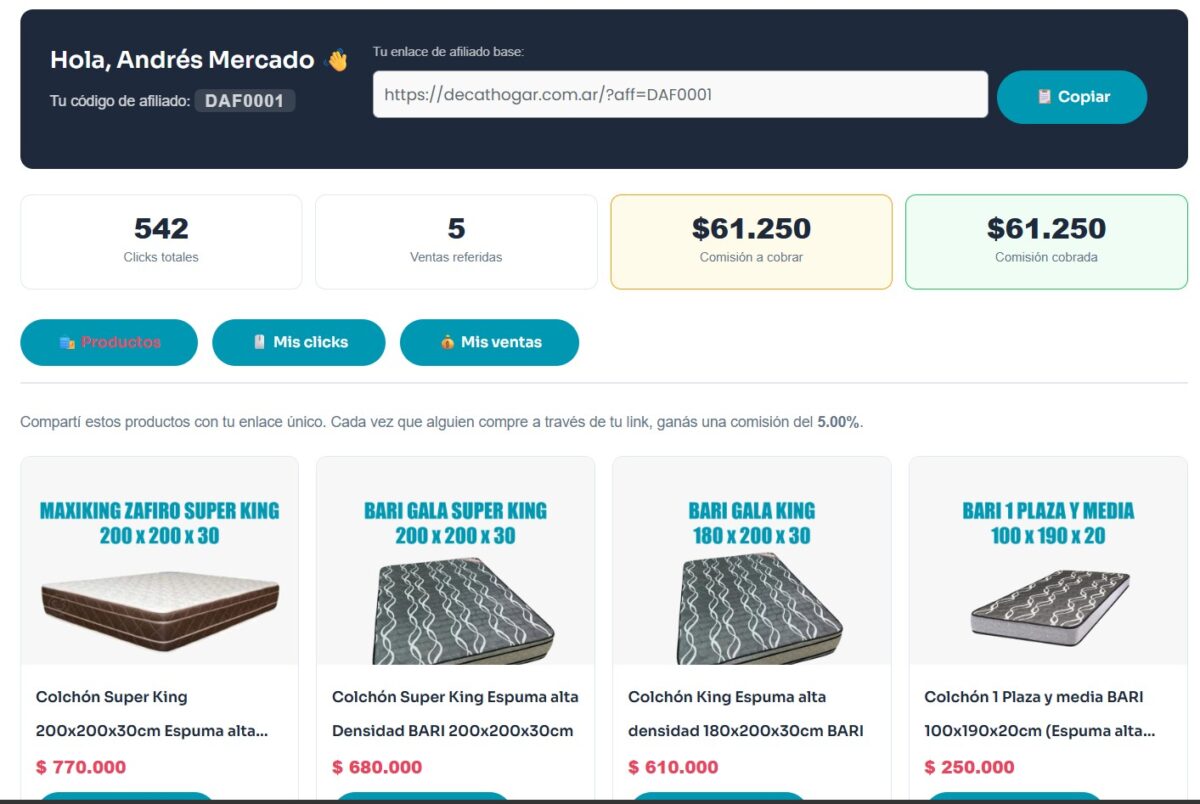Select the Ventas referidas stat card
The image size is (1200, 804).
coord(456,242)
